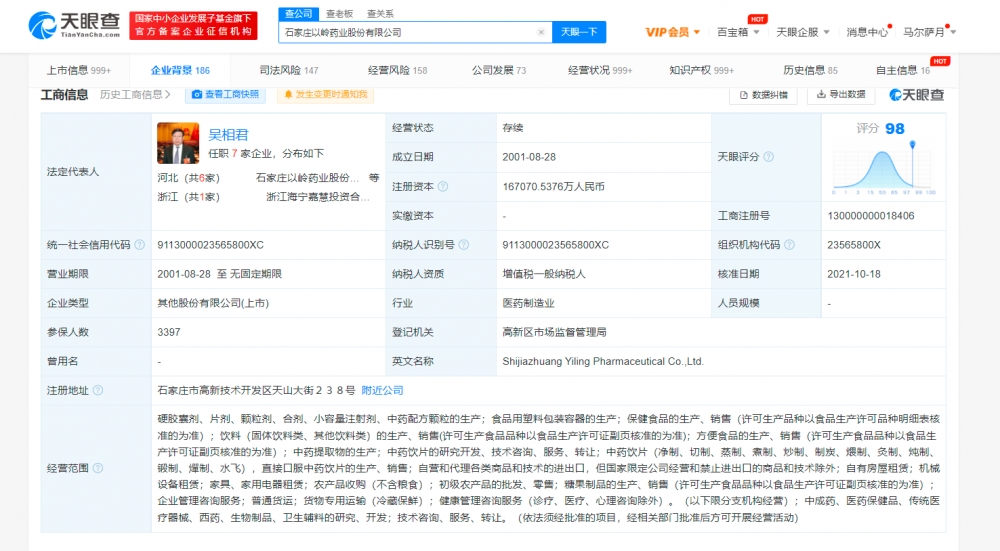Switch to 经营风险 tab
This screenshot has height=551, width=1000.
pyautogui.click(x=397, y=70)
